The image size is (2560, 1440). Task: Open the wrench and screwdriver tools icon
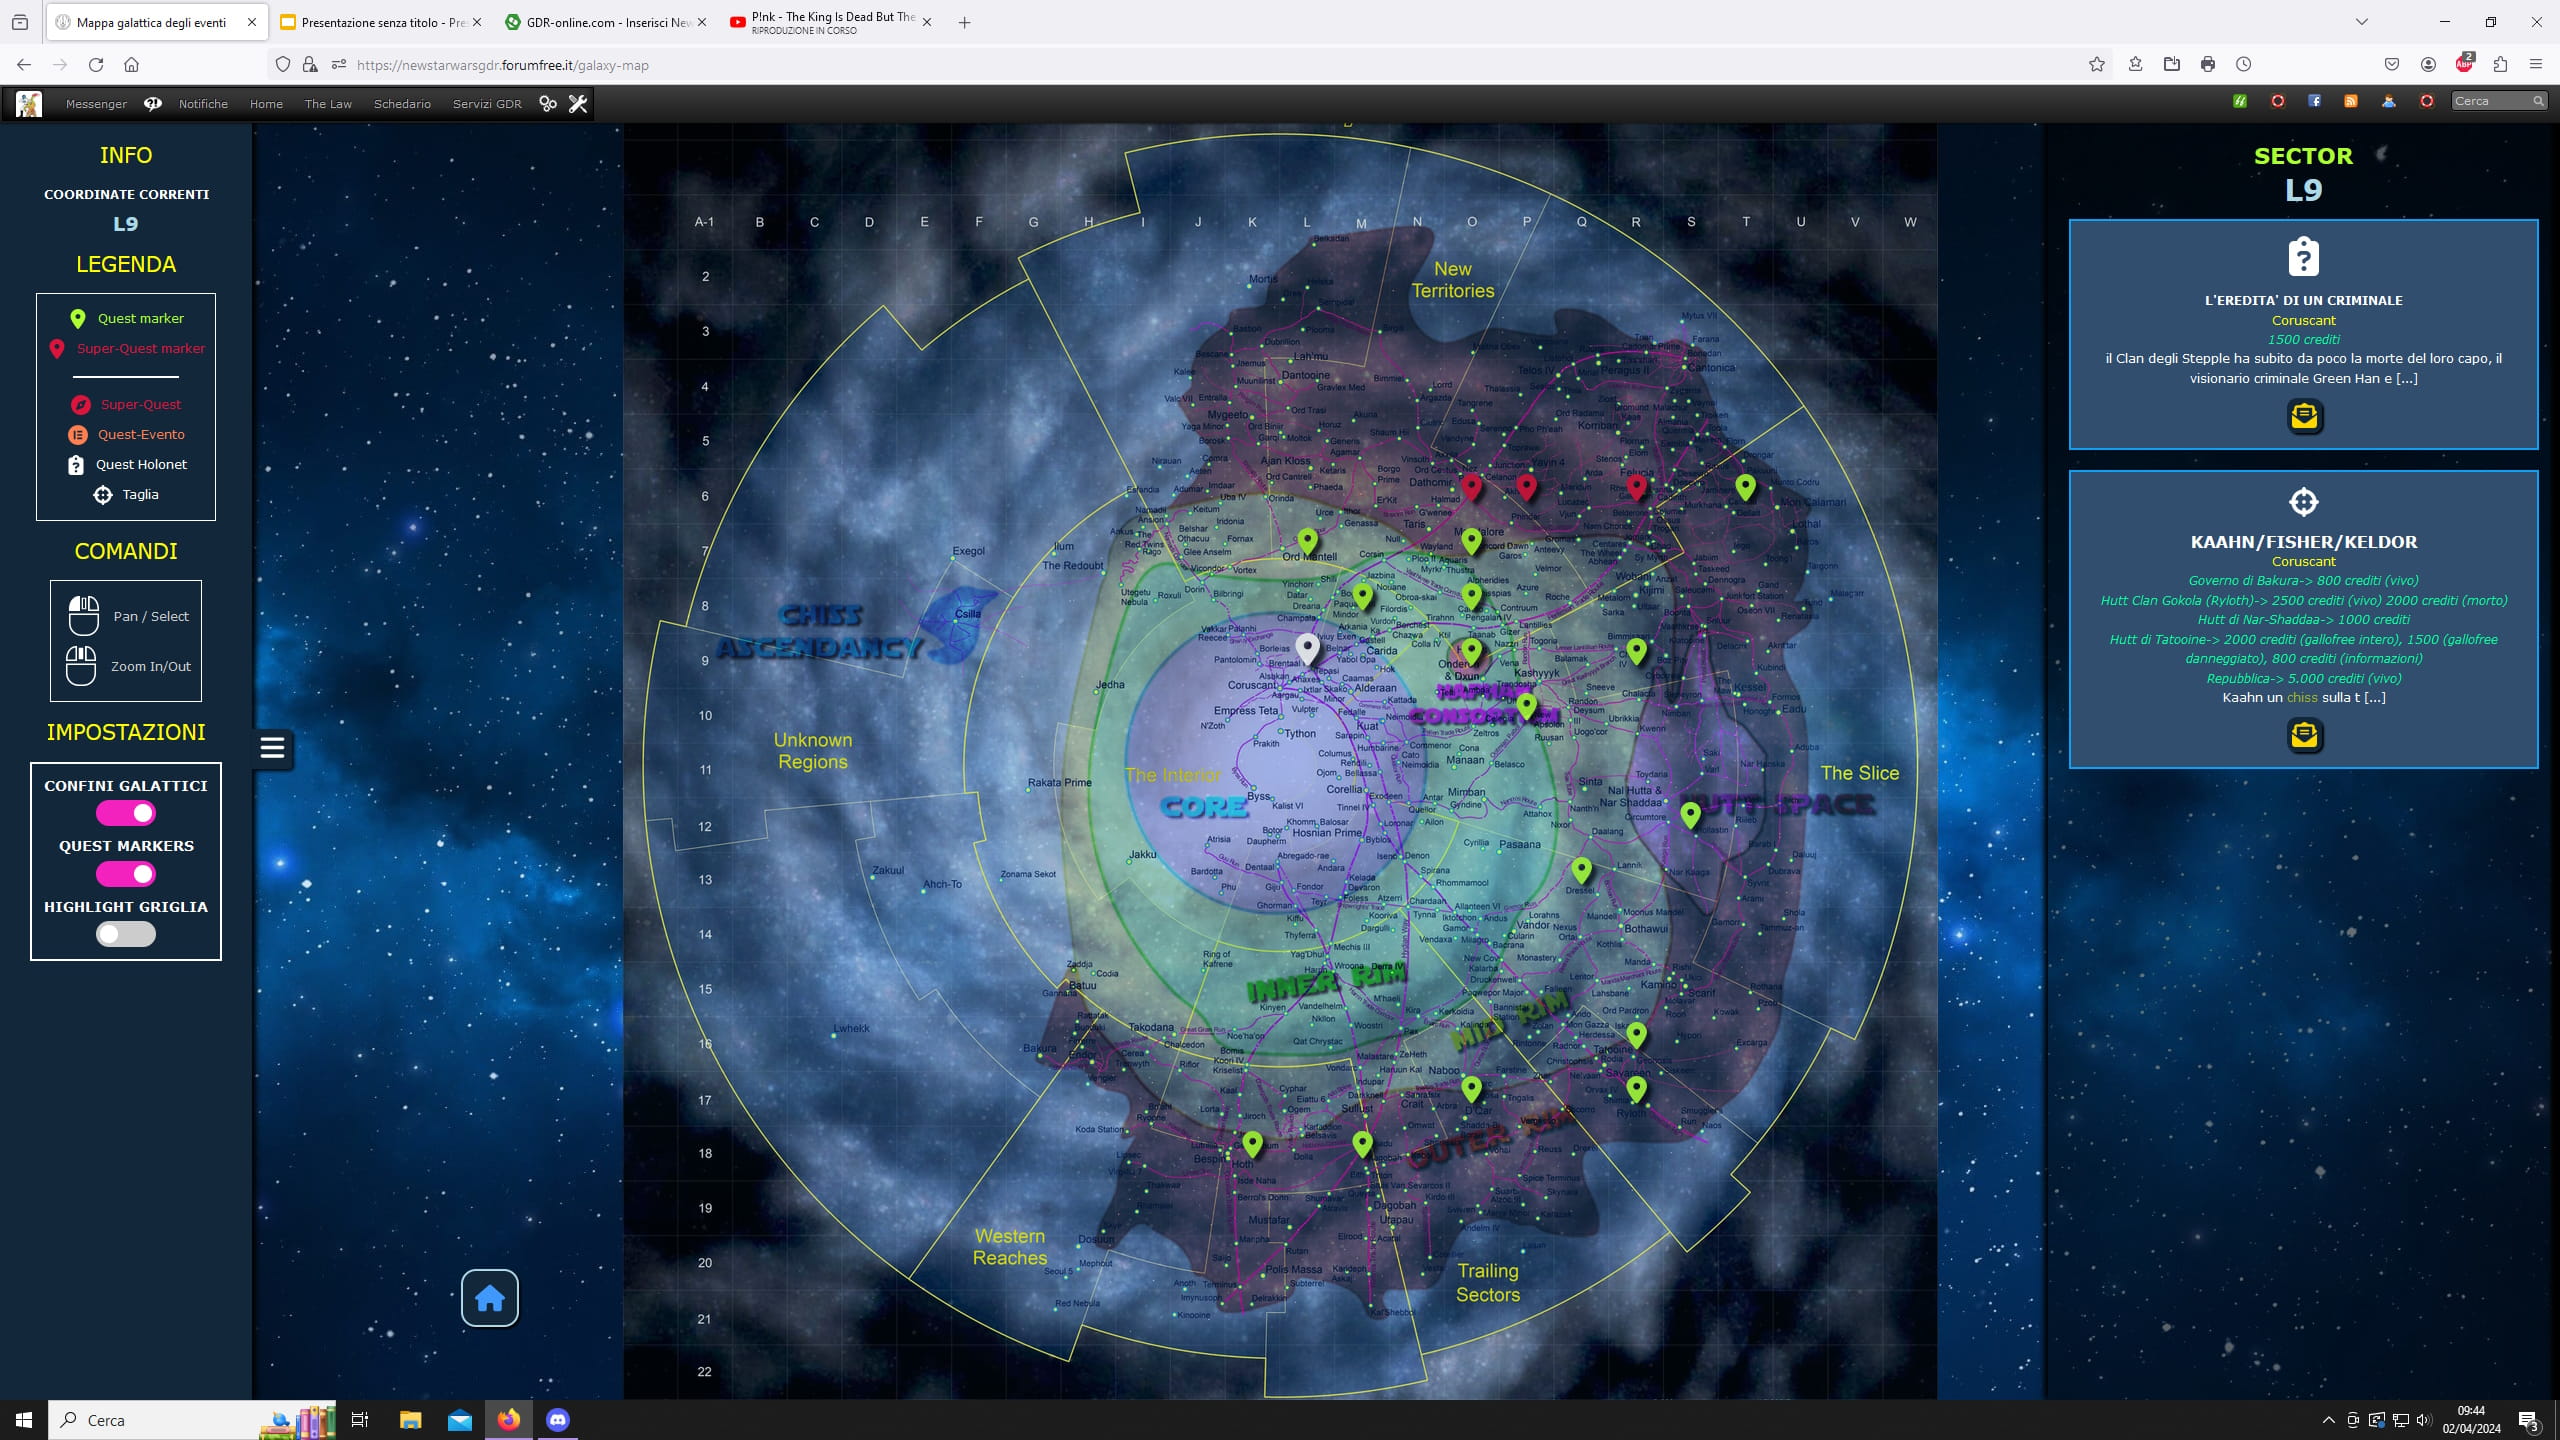pos(578,103)
